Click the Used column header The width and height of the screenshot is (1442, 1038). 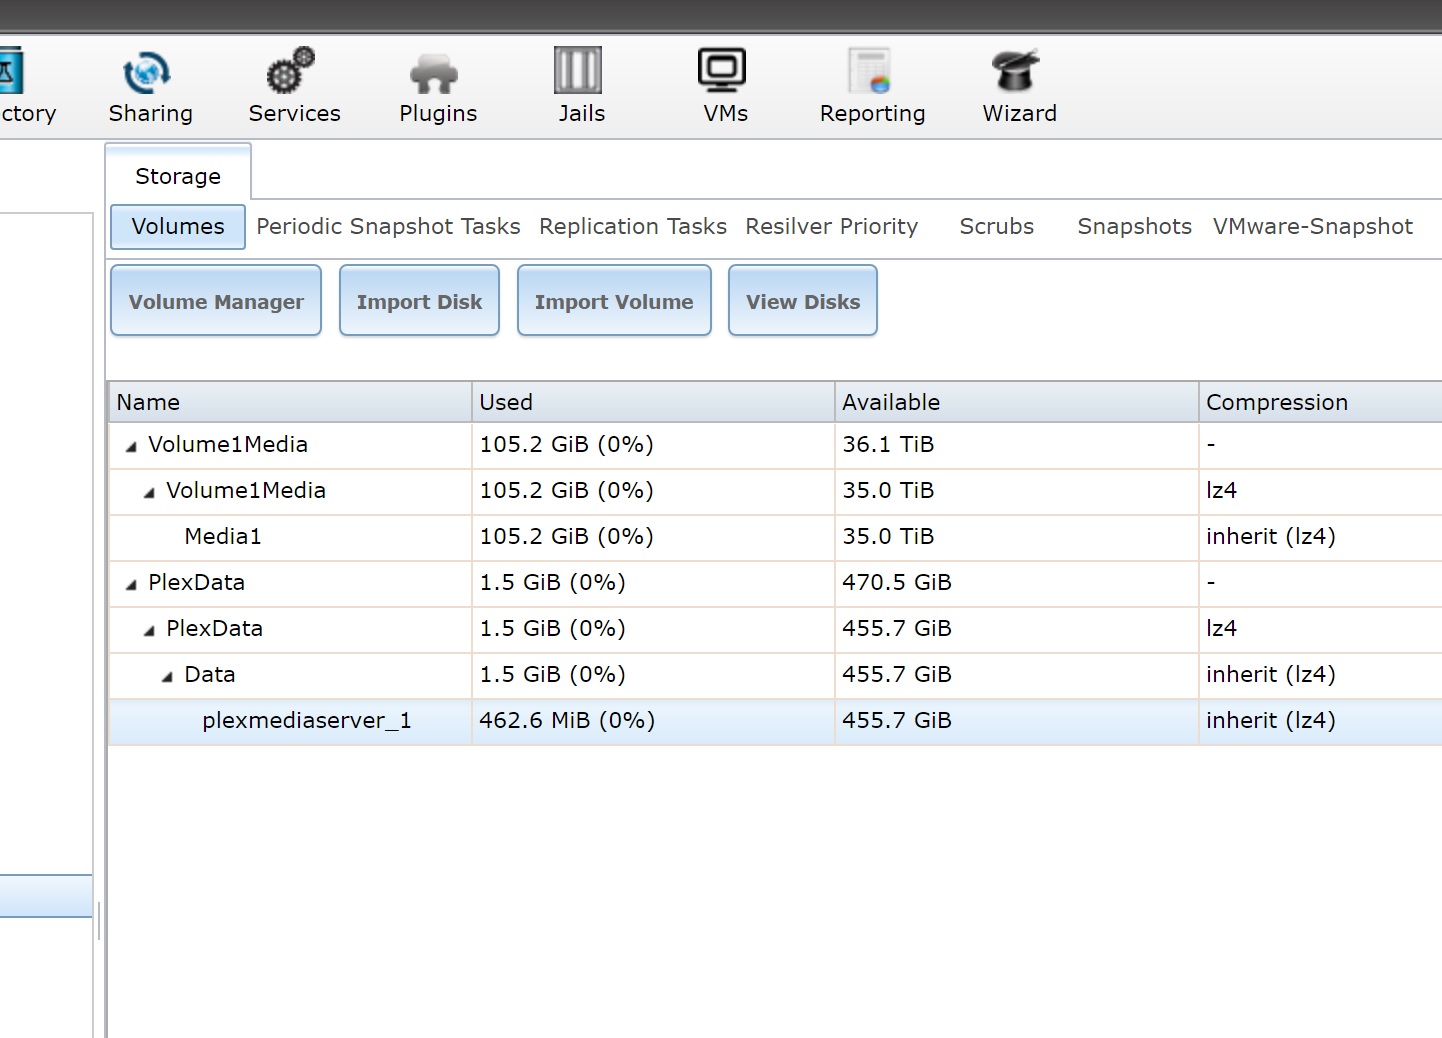tap(653, 402)
